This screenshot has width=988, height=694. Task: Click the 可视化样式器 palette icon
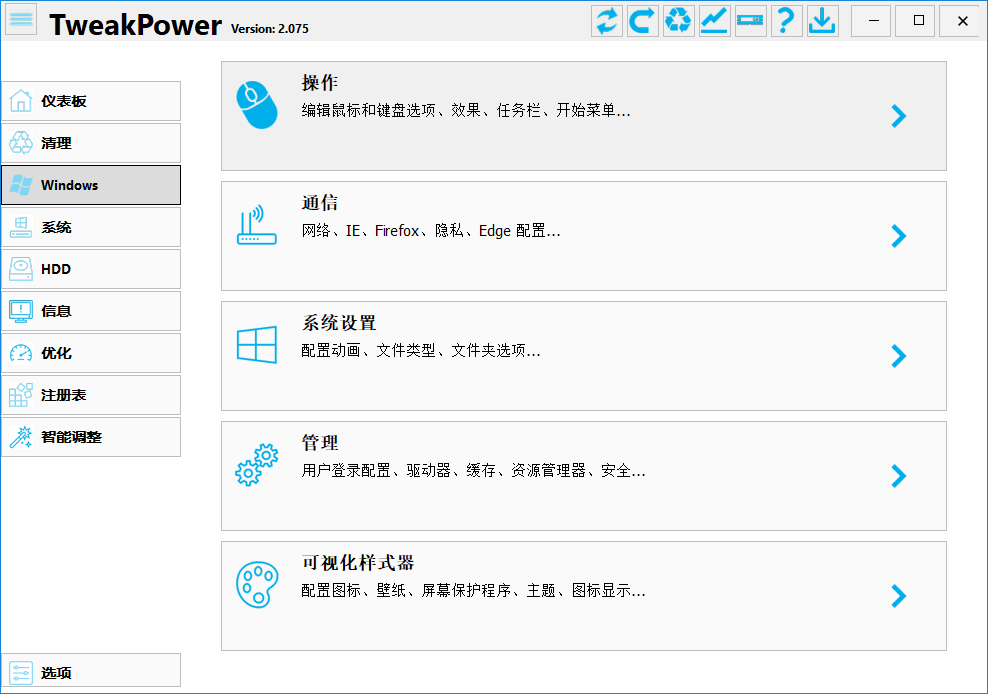coord(257,584)
